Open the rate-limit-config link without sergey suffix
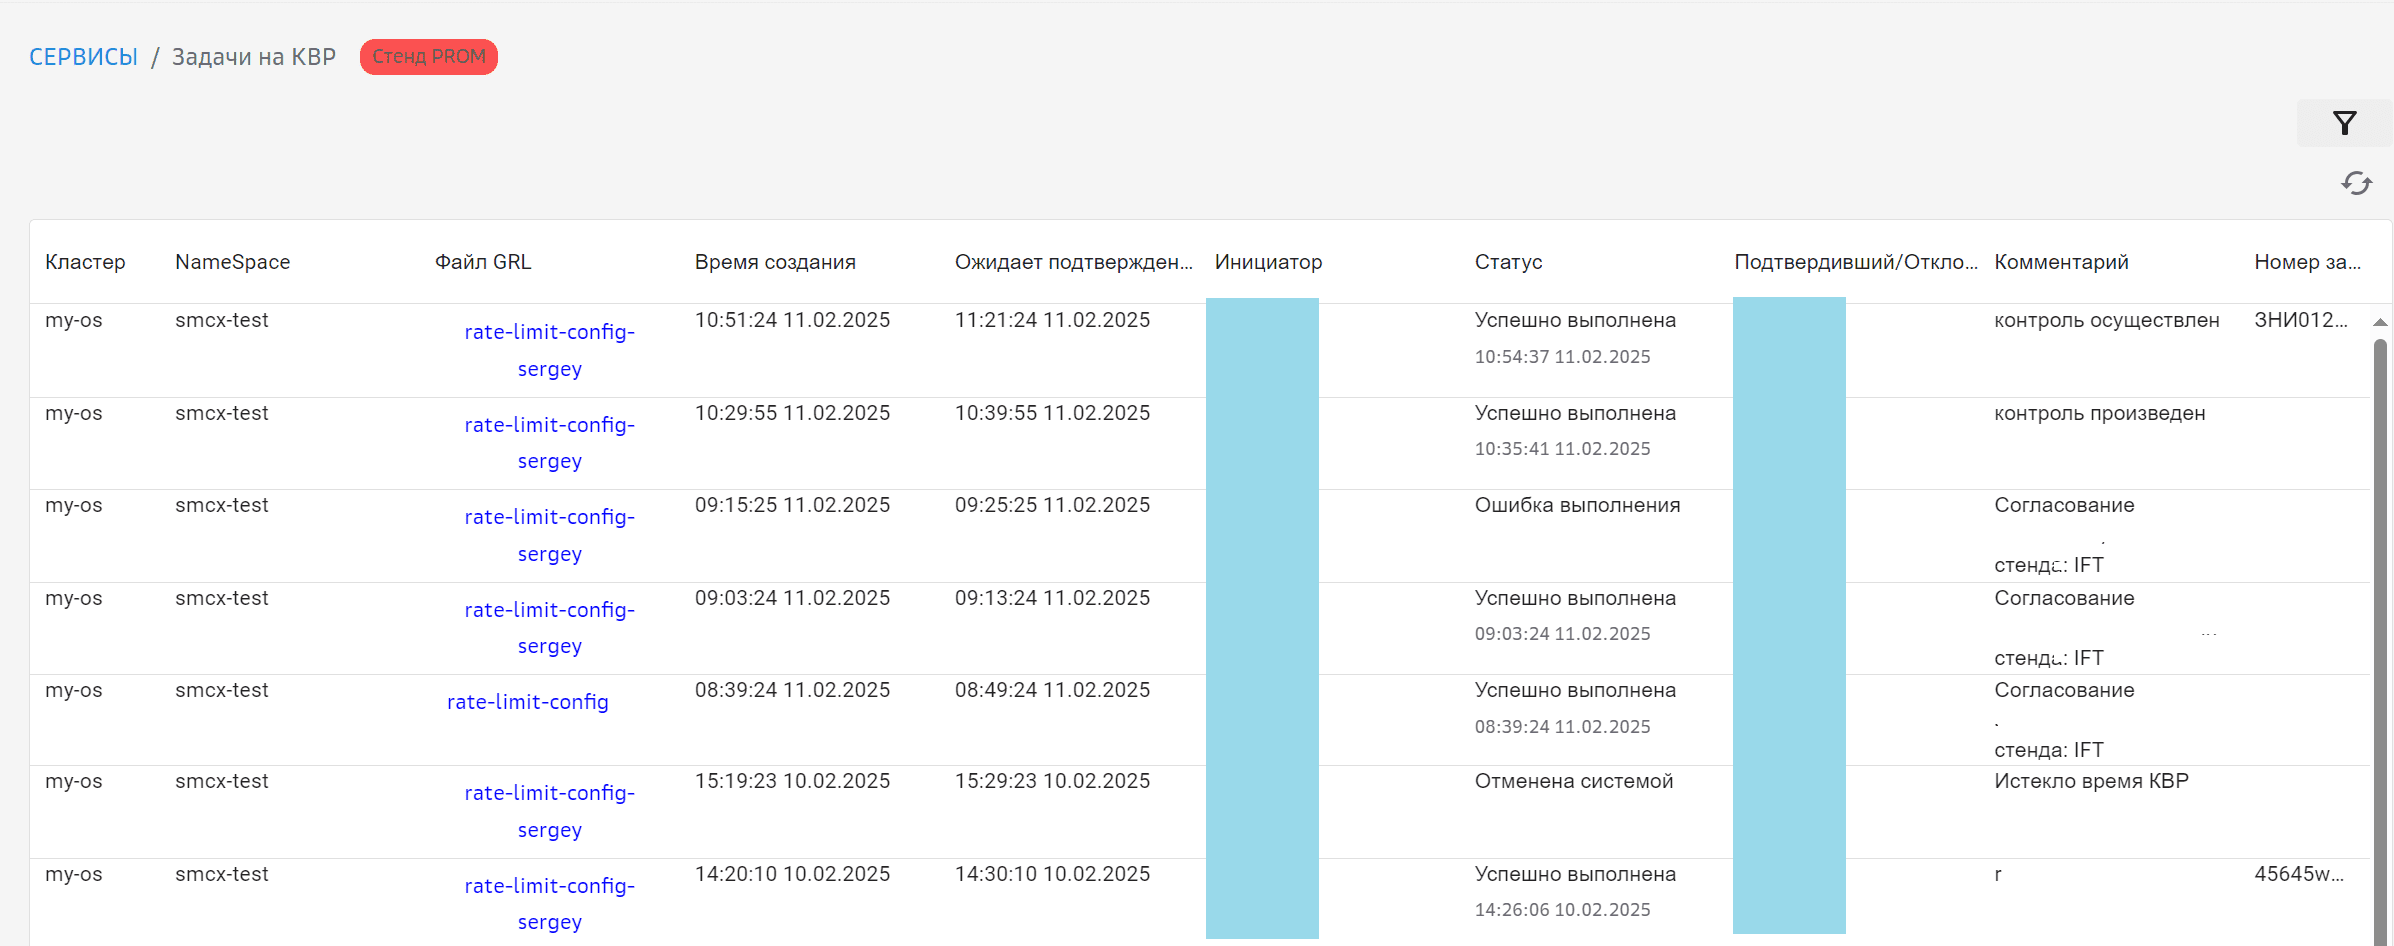The height and width of the screenshot is (946, 2394). point(527,702)
